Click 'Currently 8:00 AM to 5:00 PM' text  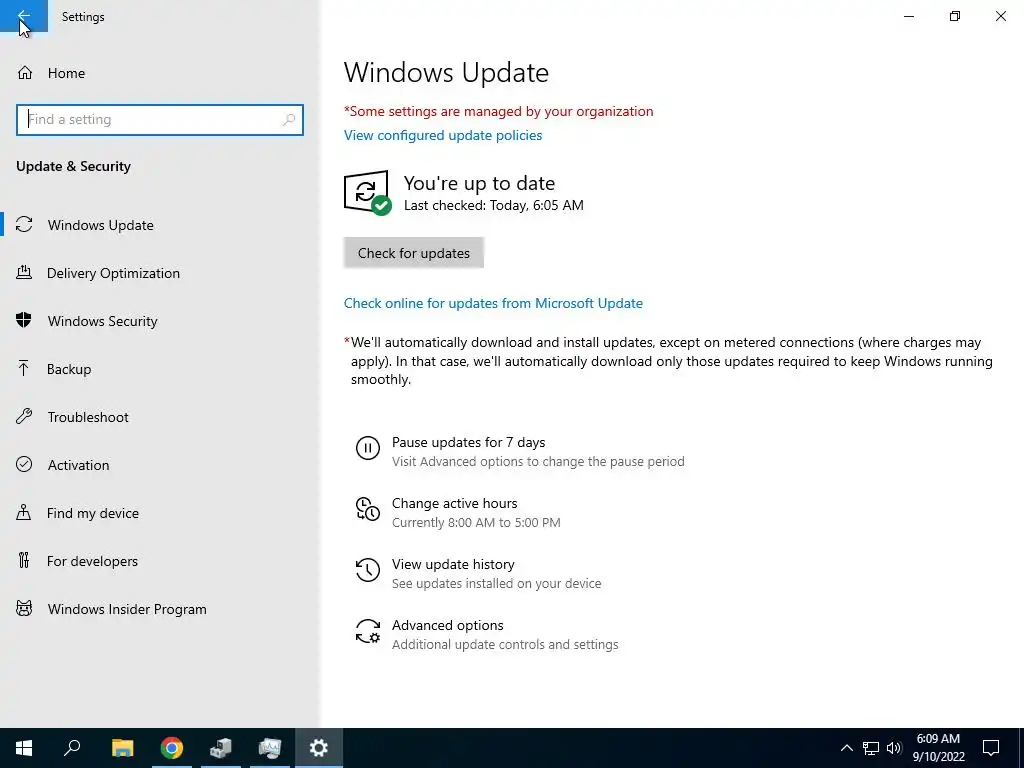[x=476, y=522]
